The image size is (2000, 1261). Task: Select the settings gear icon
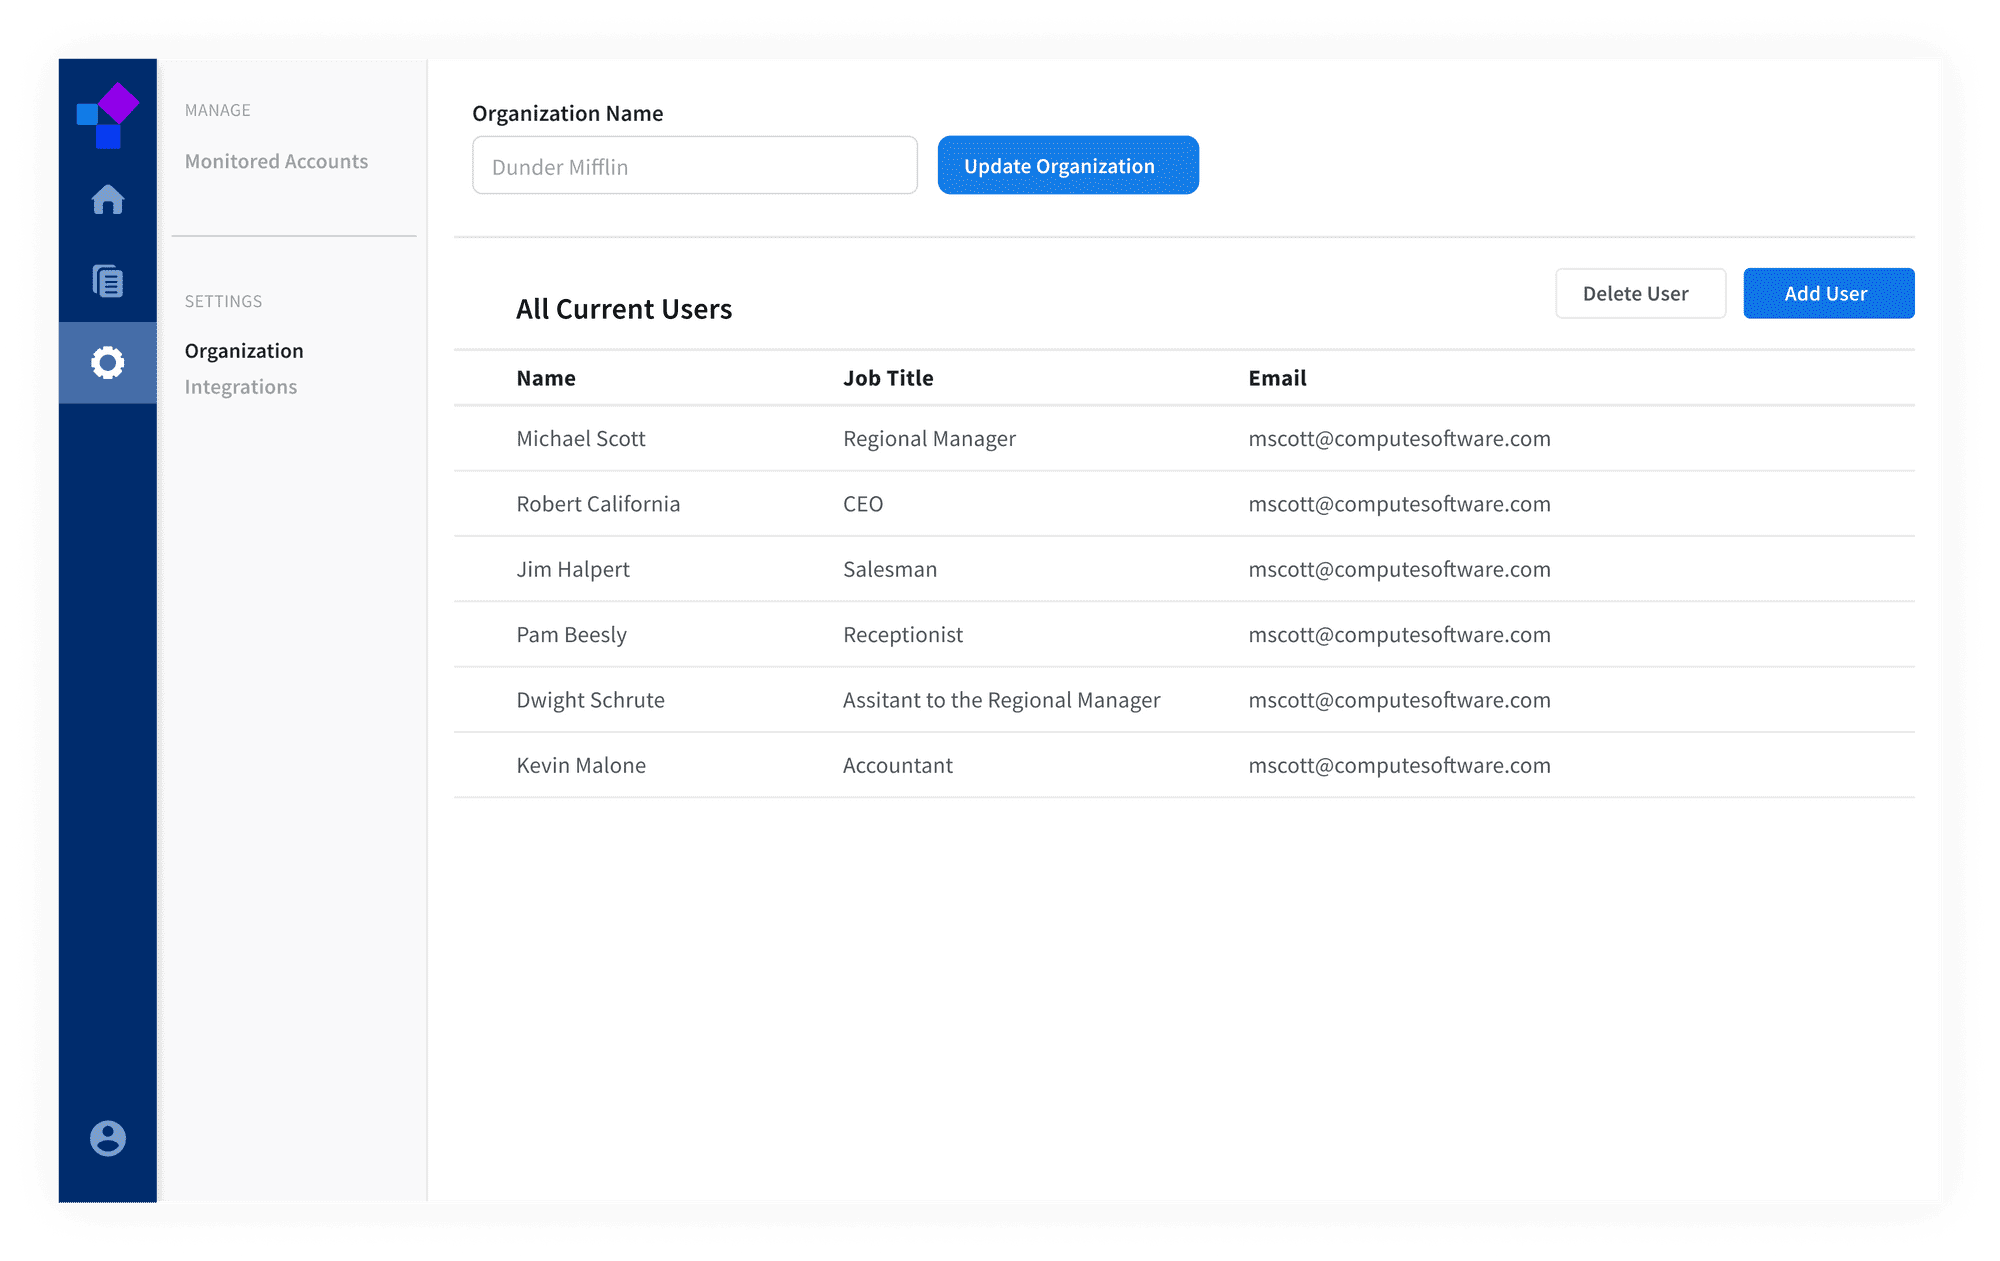107,362
